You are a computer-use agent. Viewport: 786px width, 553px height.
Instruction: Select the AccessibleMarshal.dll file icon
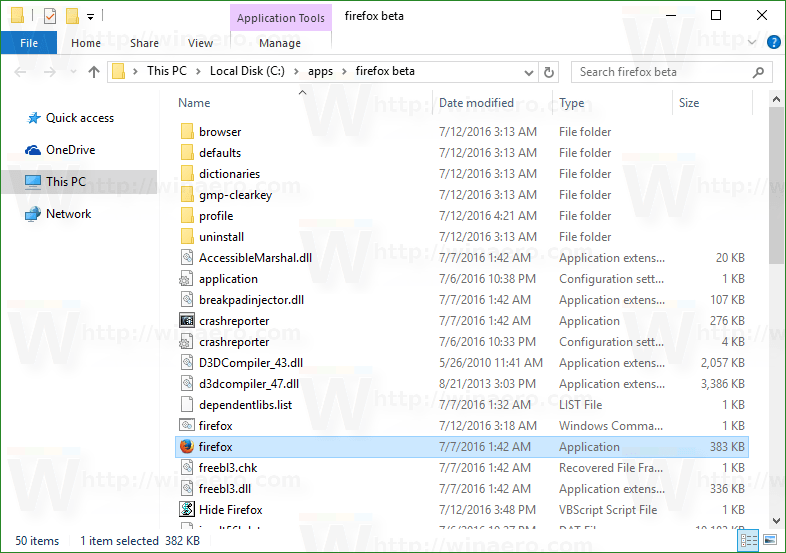click(x=187, y=258)
